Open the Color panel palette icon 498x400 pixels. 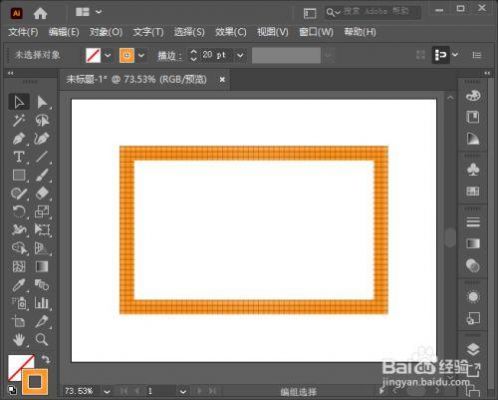473,96
